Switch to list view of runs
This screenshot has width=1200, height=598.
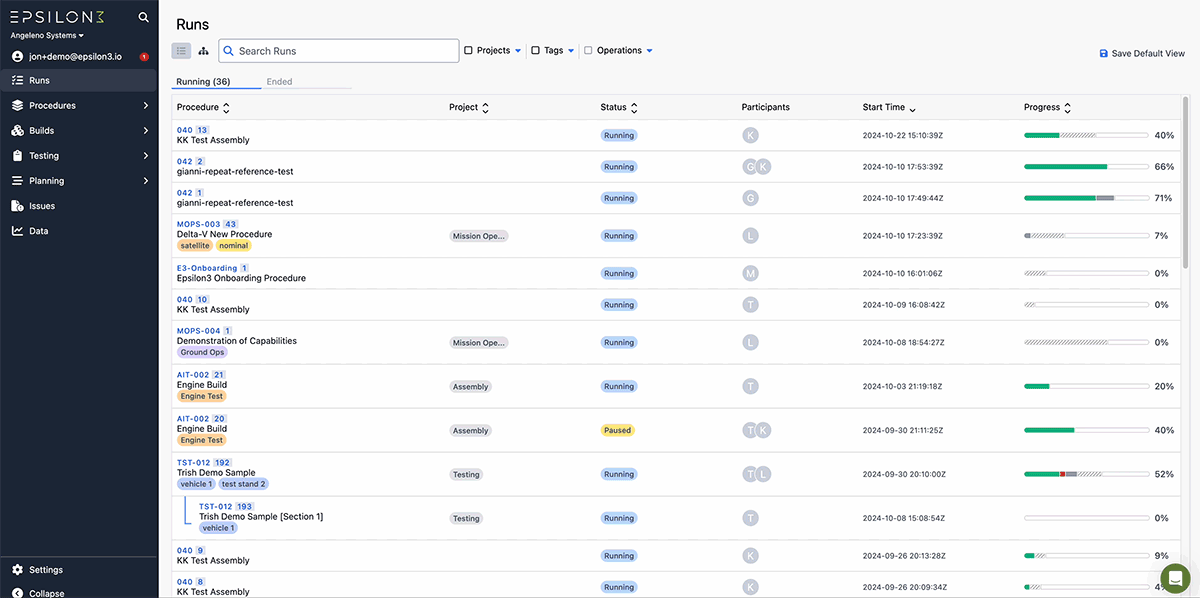pyautogui.click(x=181, y=49)
